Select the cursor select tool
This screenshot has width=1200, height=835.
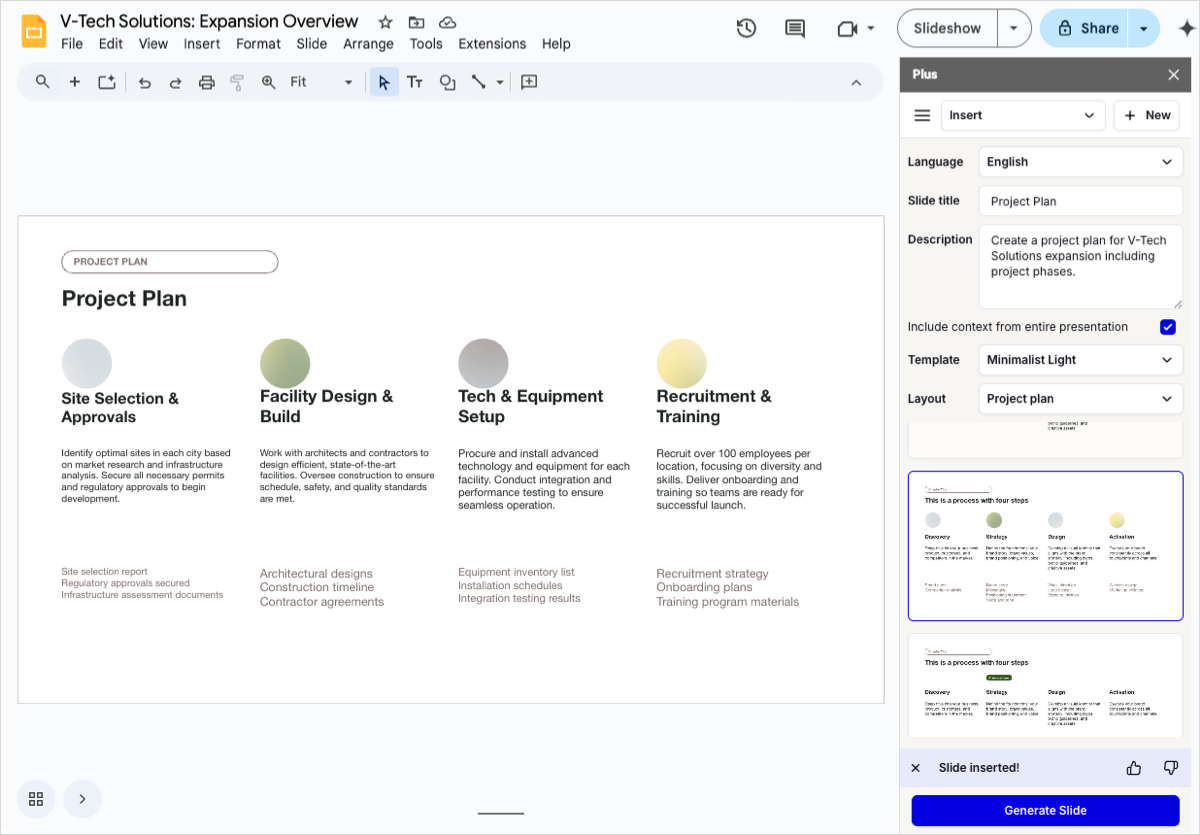(384, 82)
